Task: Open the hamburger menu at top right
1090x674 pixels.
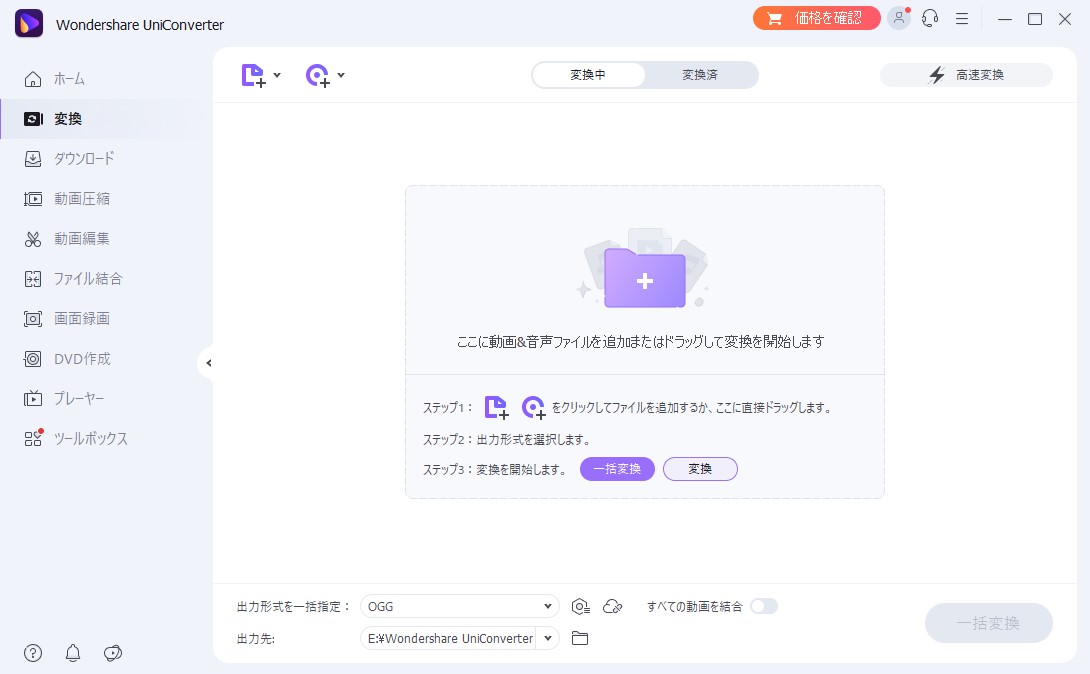Action: point(962,18)
